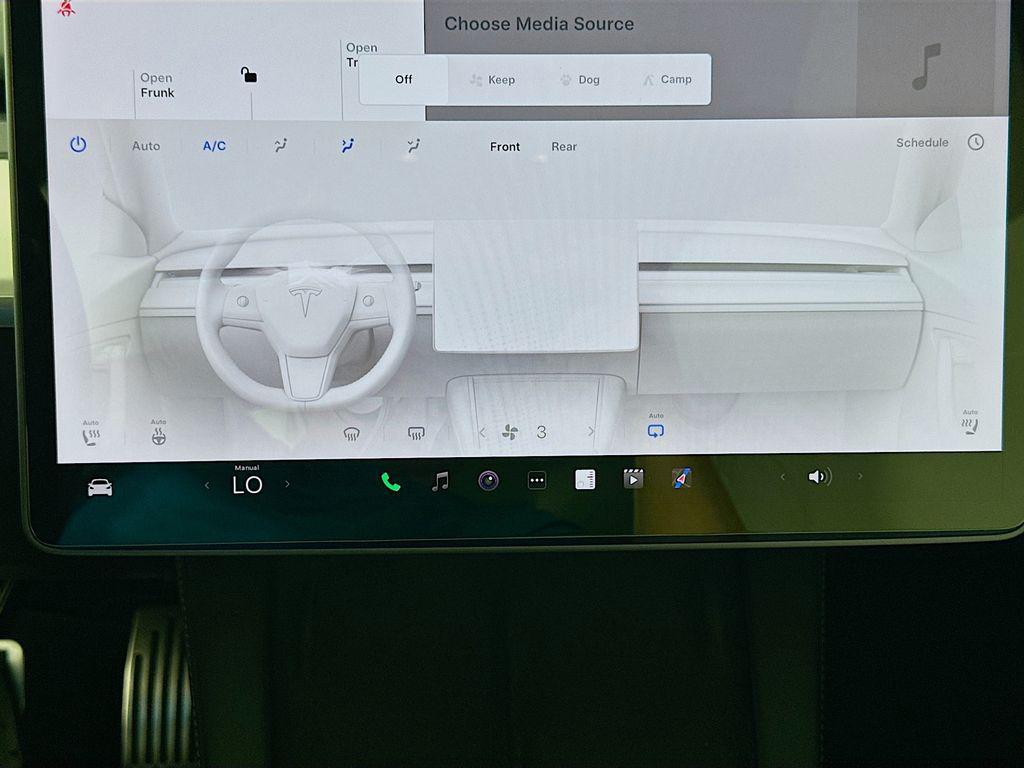
Task: Toggle the air recirculation button
Action: tap(655, 431)
